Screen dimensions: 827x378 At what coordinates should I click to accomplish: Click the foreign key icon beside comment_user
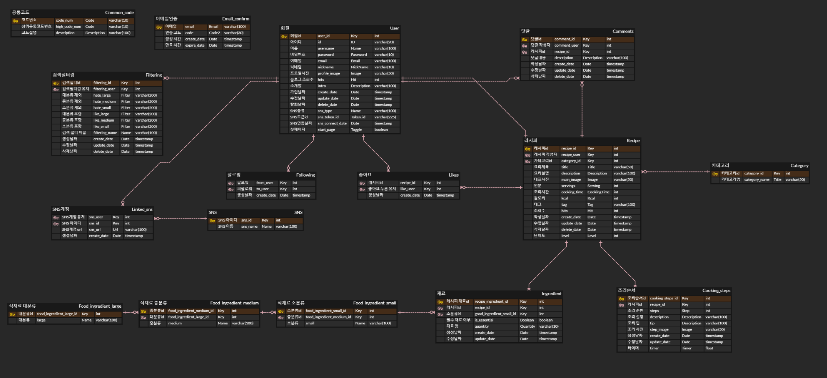(525, 45)
